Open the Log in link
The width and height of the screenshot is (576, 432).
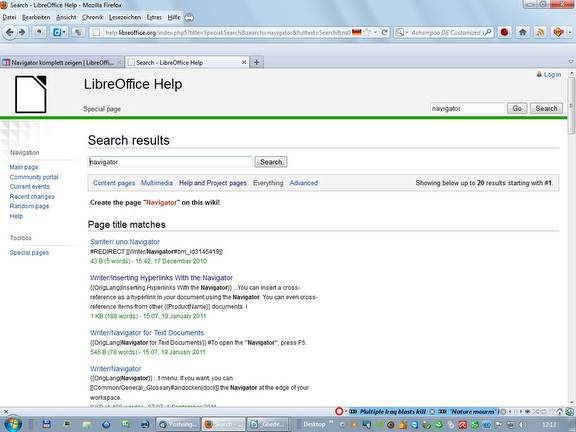[552, 75]
